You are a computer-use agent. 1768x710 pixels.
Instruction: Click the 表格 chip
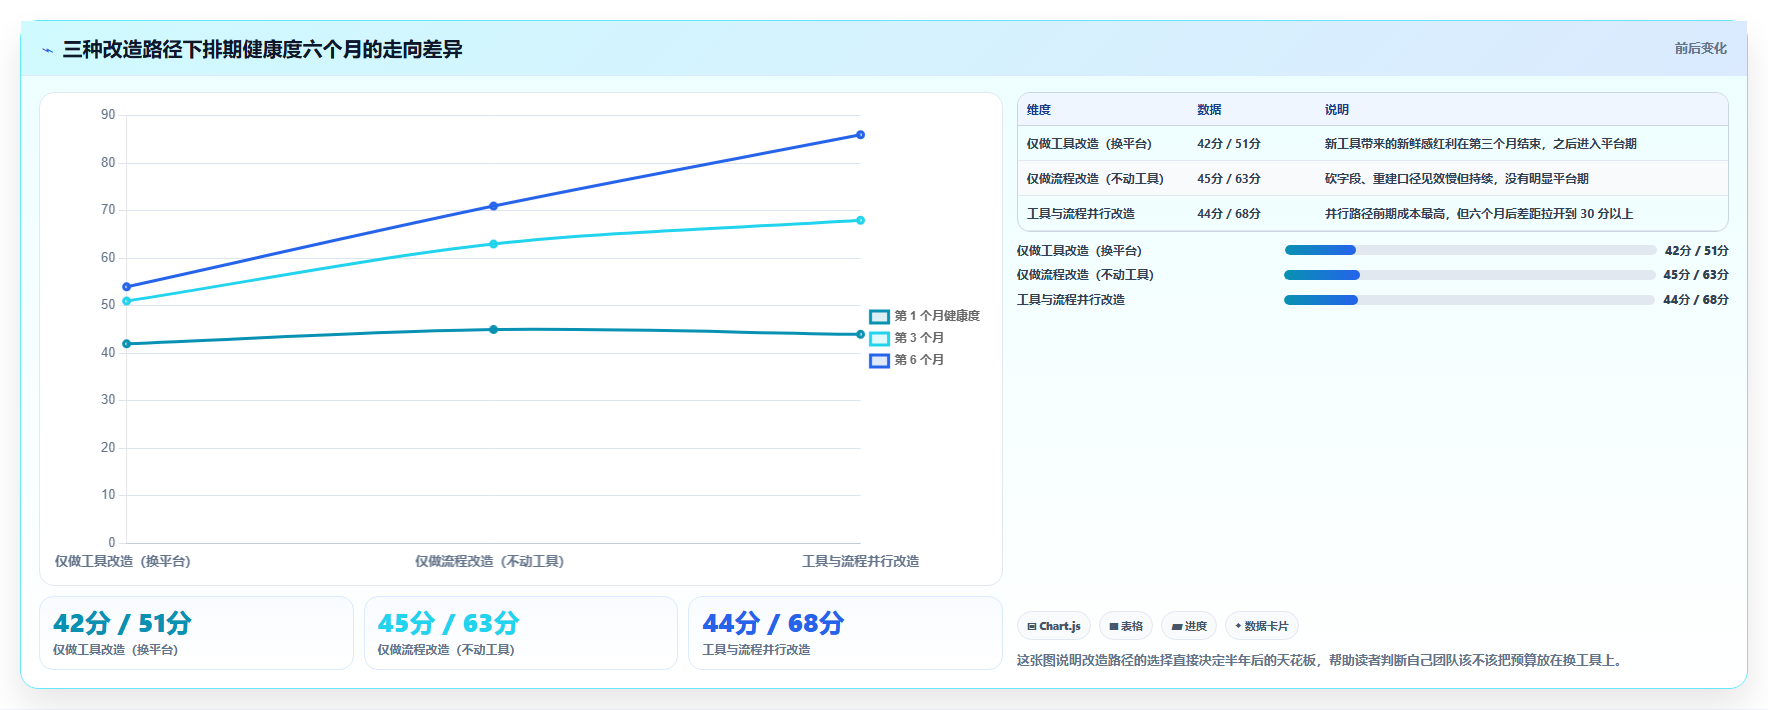click(1126, 626)
